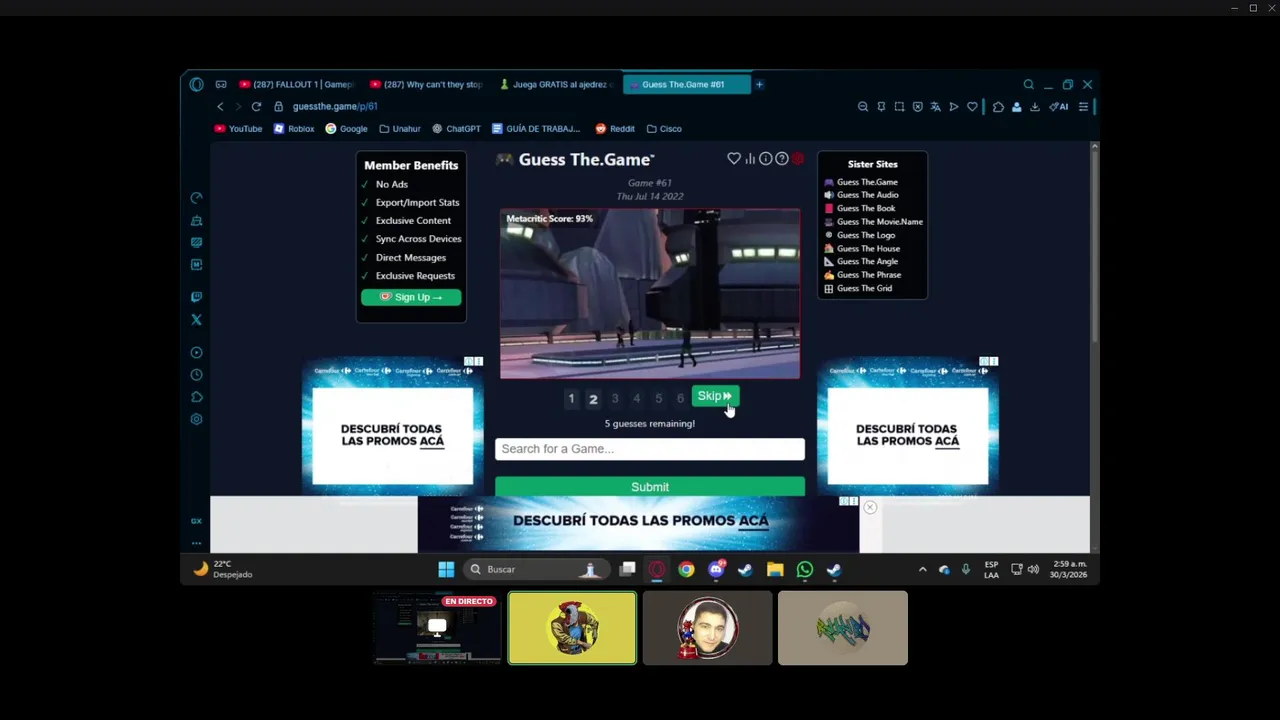Open GX Cleaner in Opera sidebar
The height and width of the screenshot is (720, 1280).
196,220
